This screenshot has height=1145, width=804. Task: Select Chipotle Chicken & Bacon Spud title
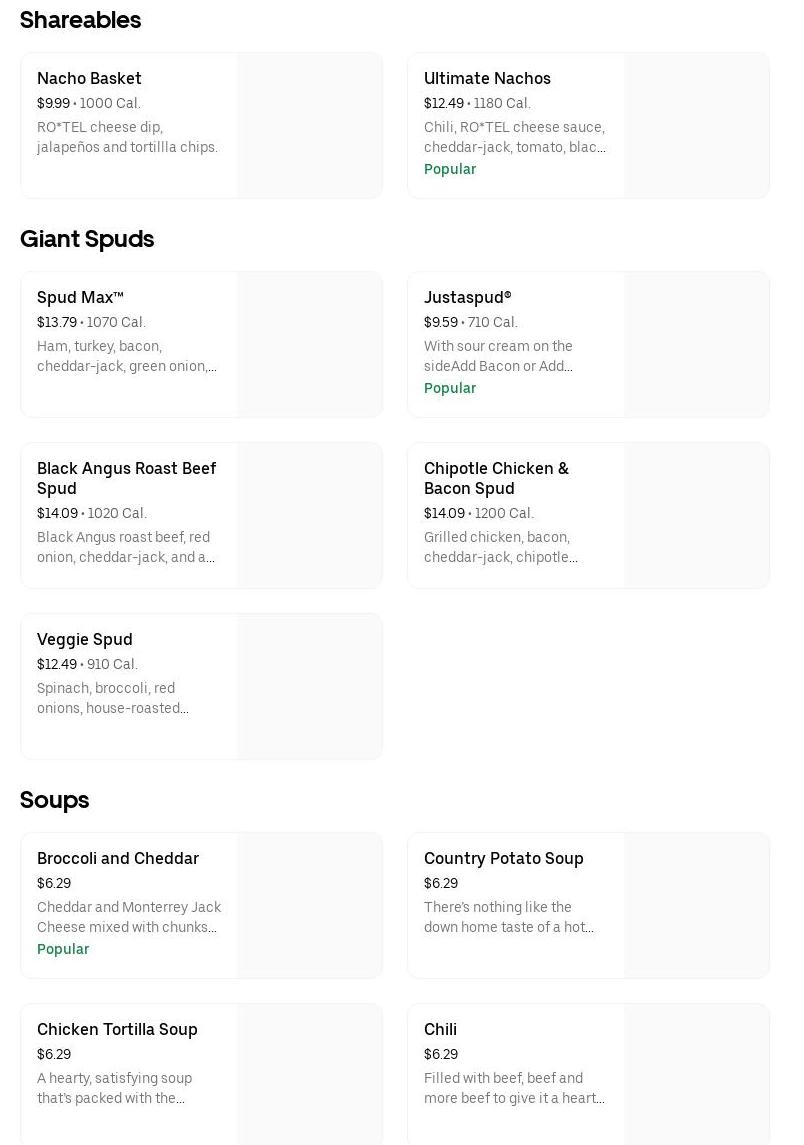pyautogui.click(x=496, y=478)
